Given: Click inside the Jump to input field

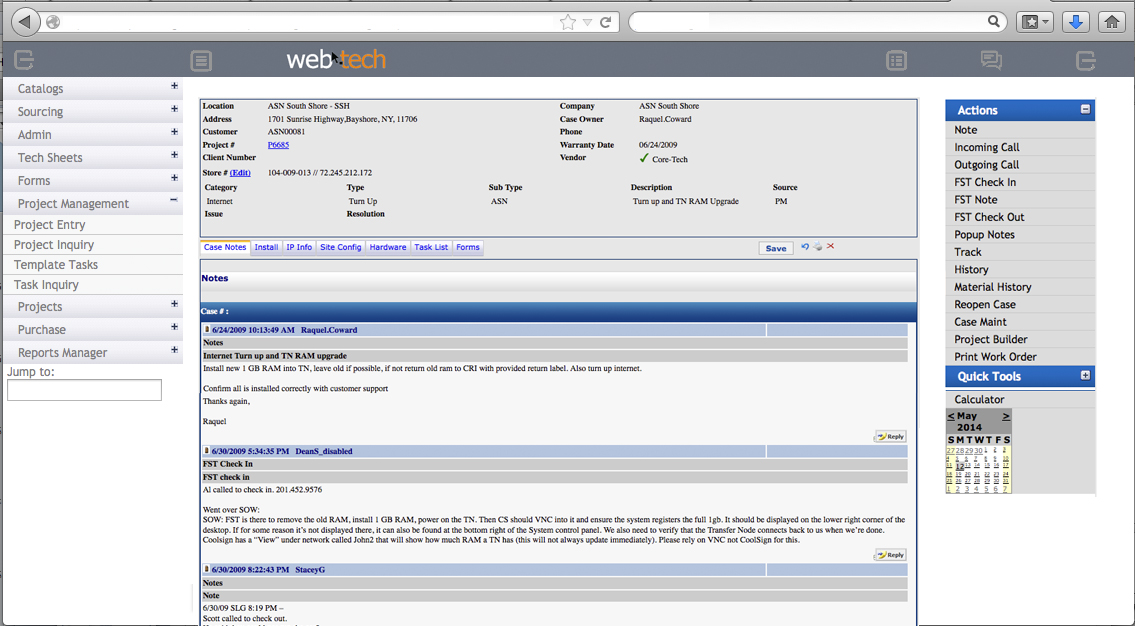Looking at the screenshot, I should coord(84,390).
